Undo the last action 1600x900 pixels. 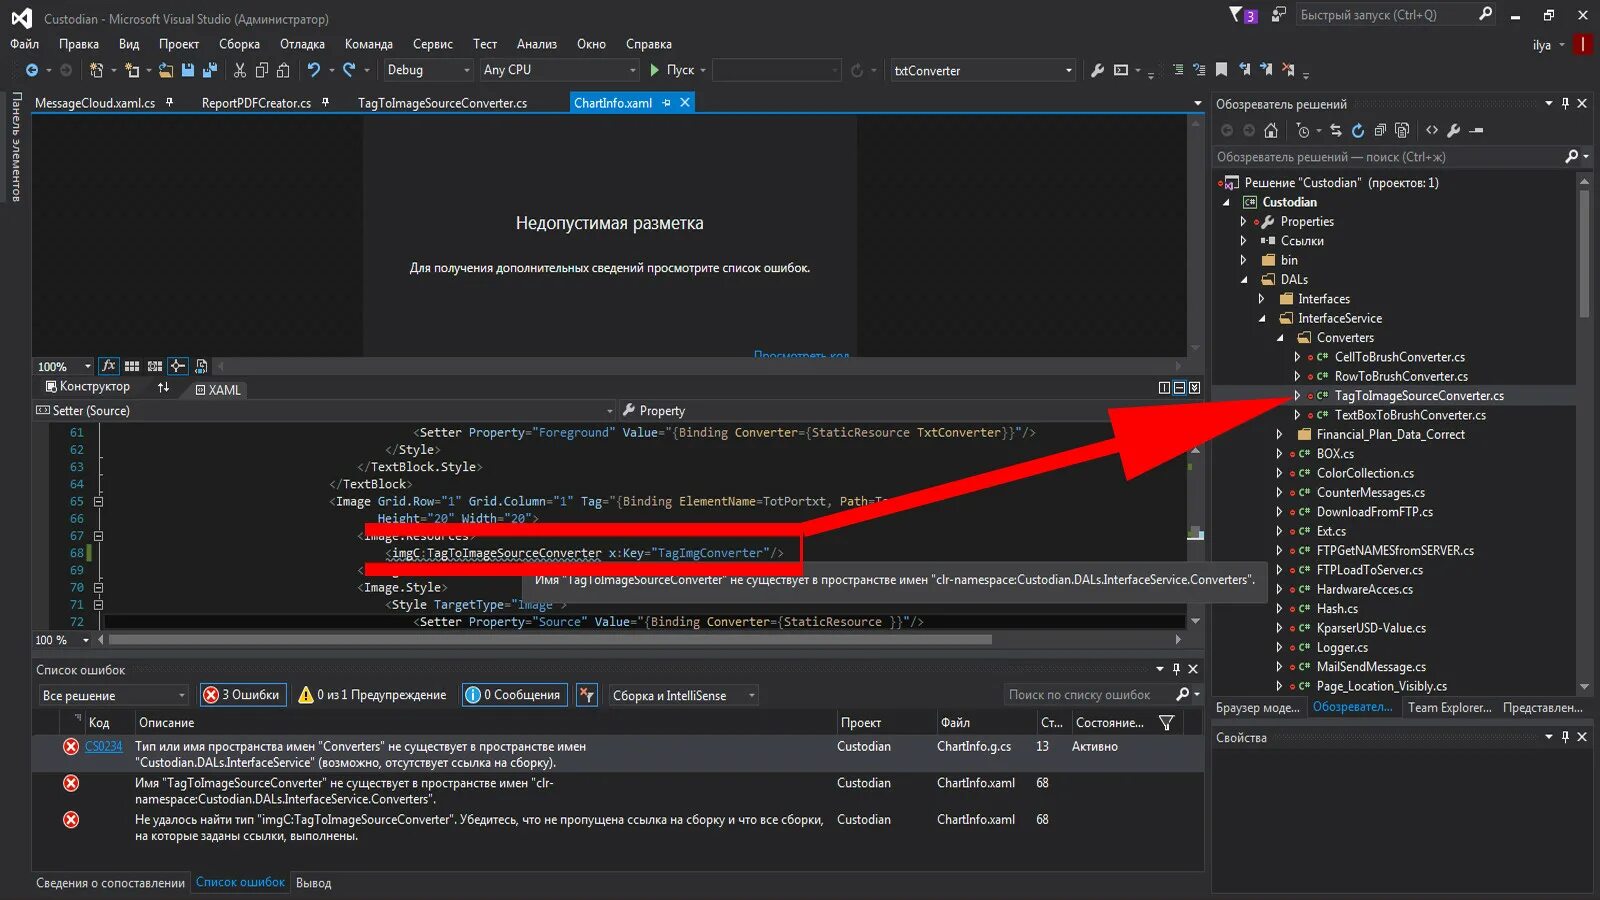(x=314, y=70)
